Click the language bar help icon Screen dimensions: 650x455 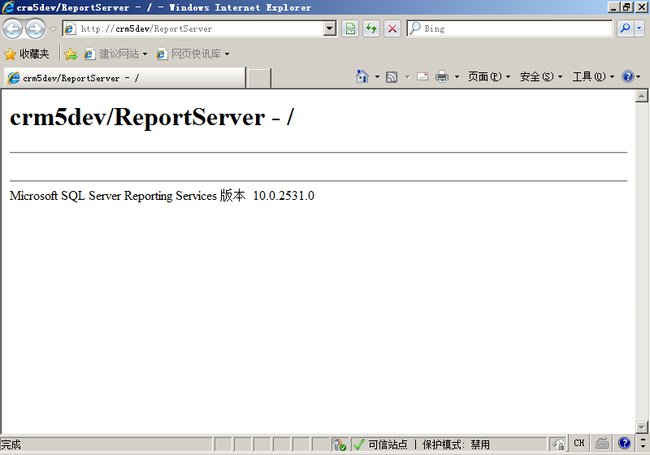tap(624, 443)
